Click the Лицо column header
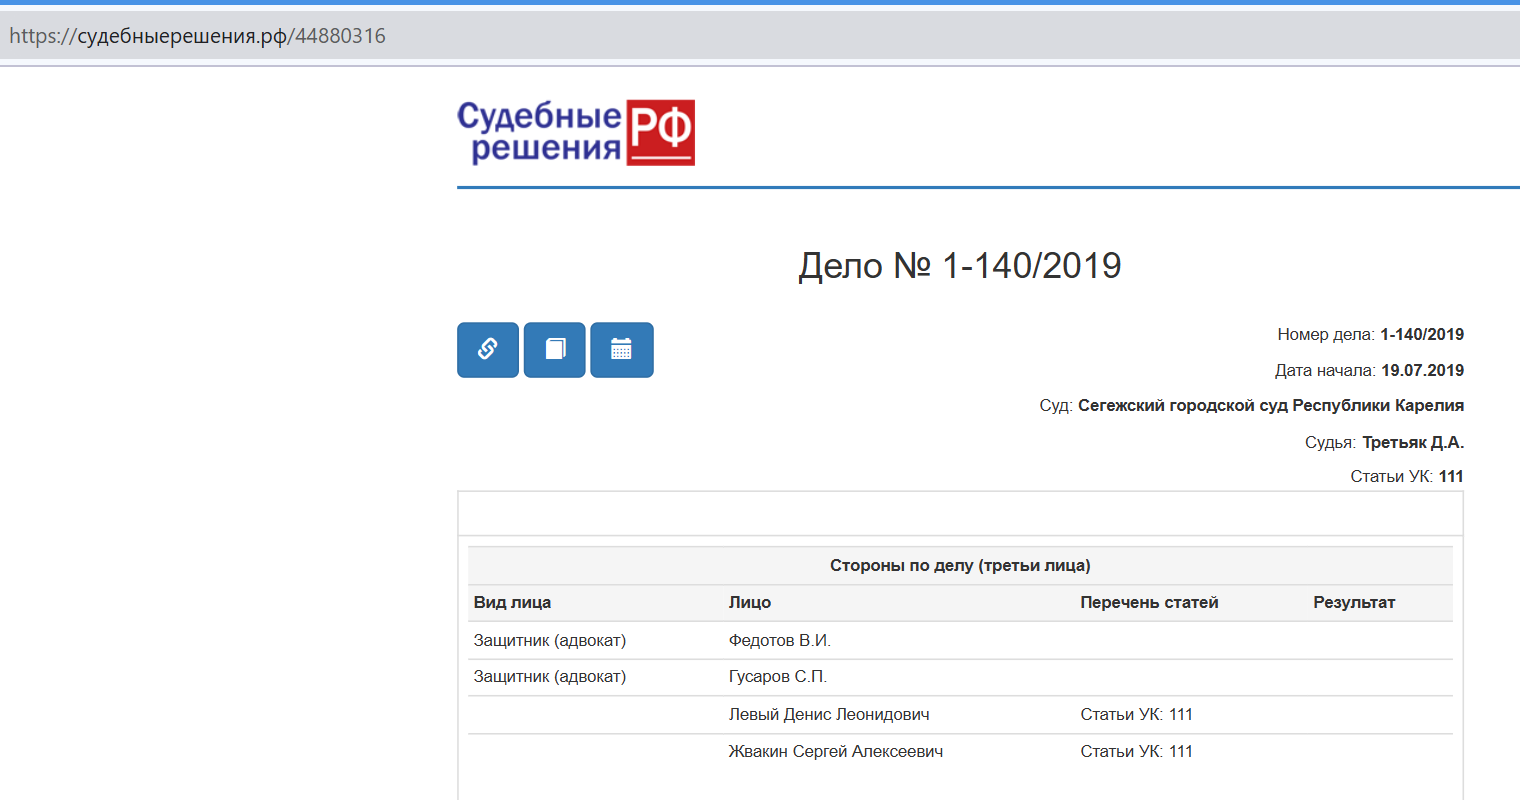Image resolution: width=1520 pixels, height=800 pixels. point(749,603)
